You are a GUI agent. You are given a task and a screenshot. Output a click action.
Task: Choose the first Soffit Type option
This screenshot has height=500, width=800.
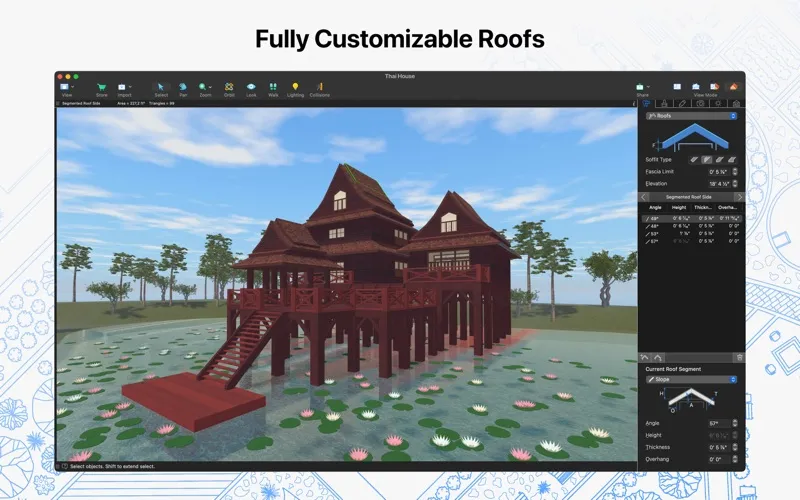(x=695, y=159)
